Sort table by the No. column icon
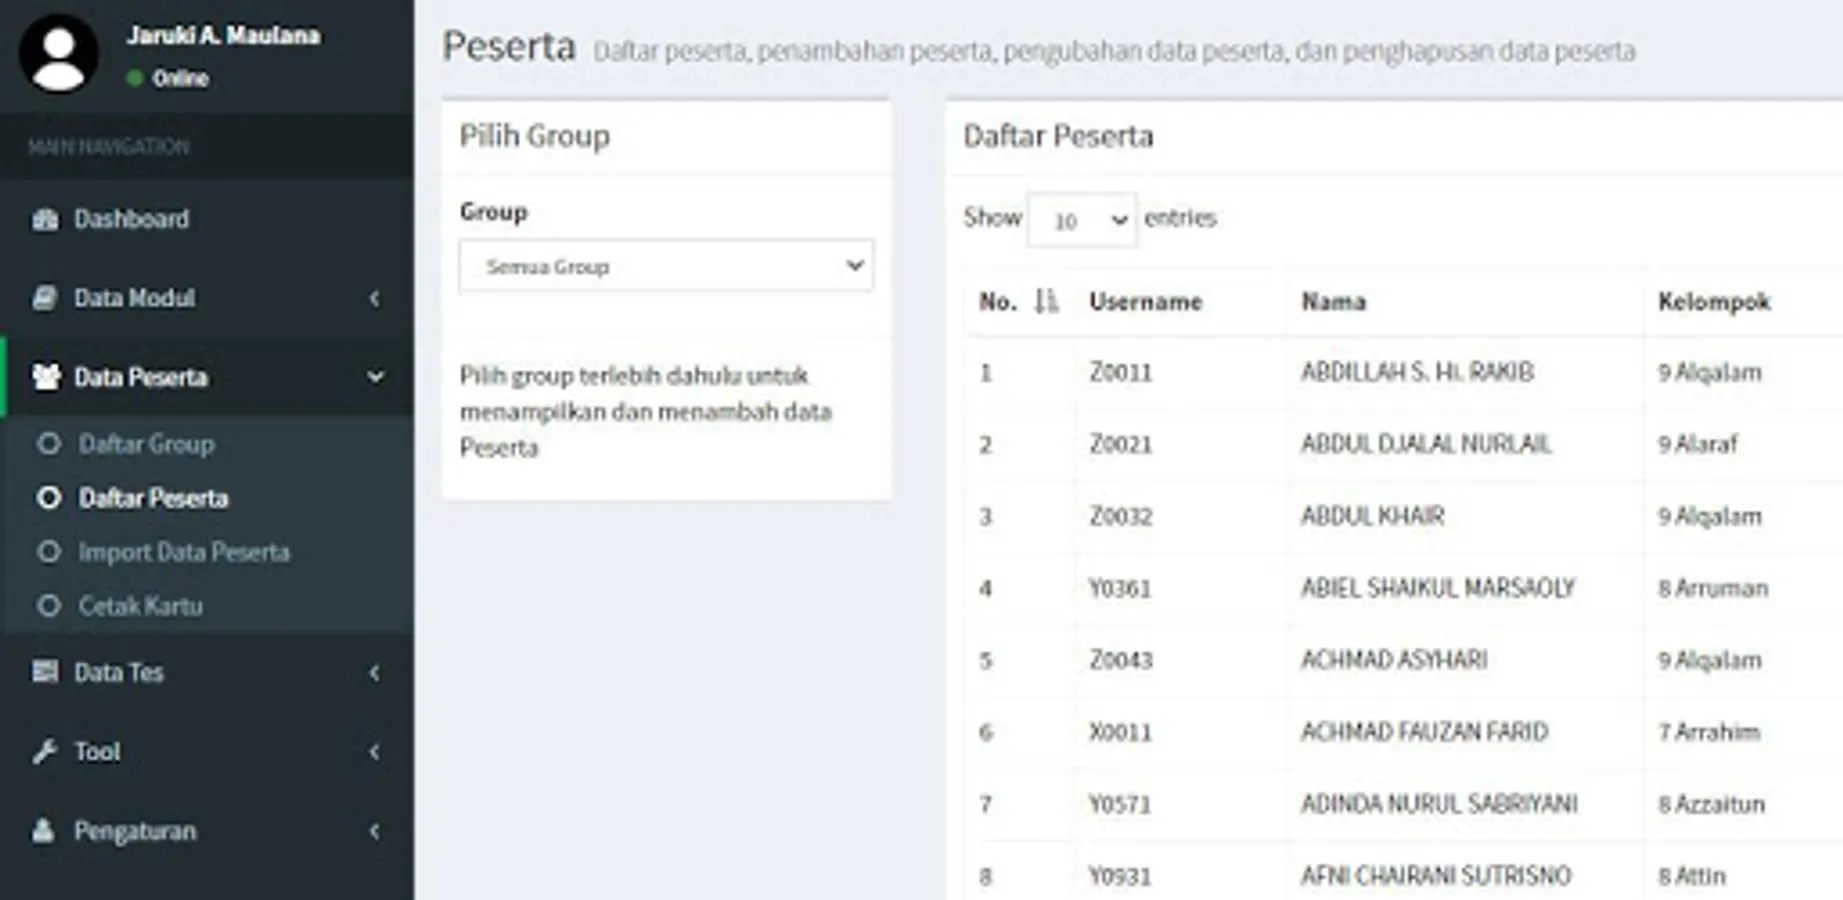The width and height of the screenshot is (1843, 900). 1046,301
